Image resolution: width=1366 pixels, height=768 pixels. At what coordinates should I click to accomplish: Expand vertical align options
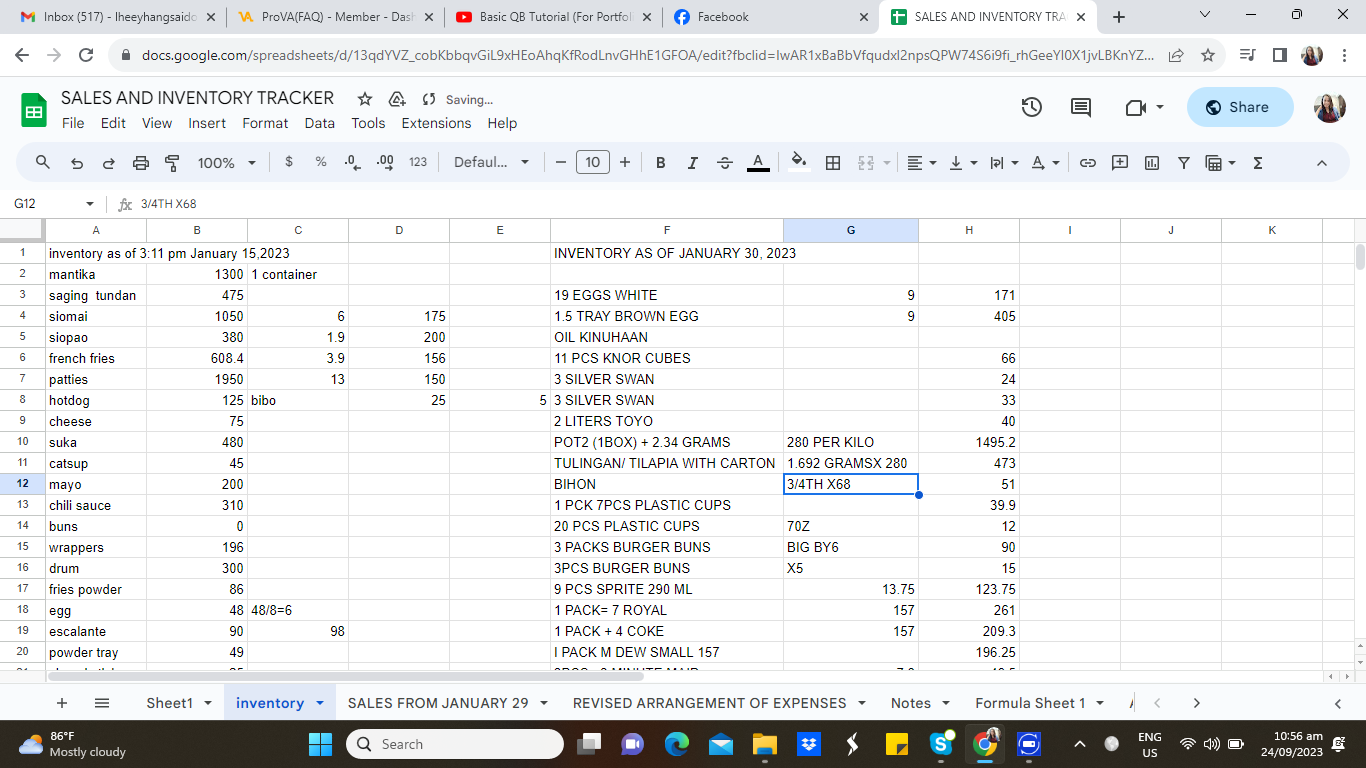963,163
